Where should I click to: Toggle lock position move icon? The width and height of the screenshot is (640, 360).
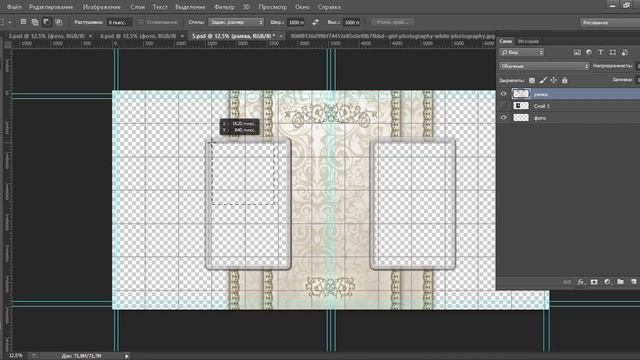[554, 80]
